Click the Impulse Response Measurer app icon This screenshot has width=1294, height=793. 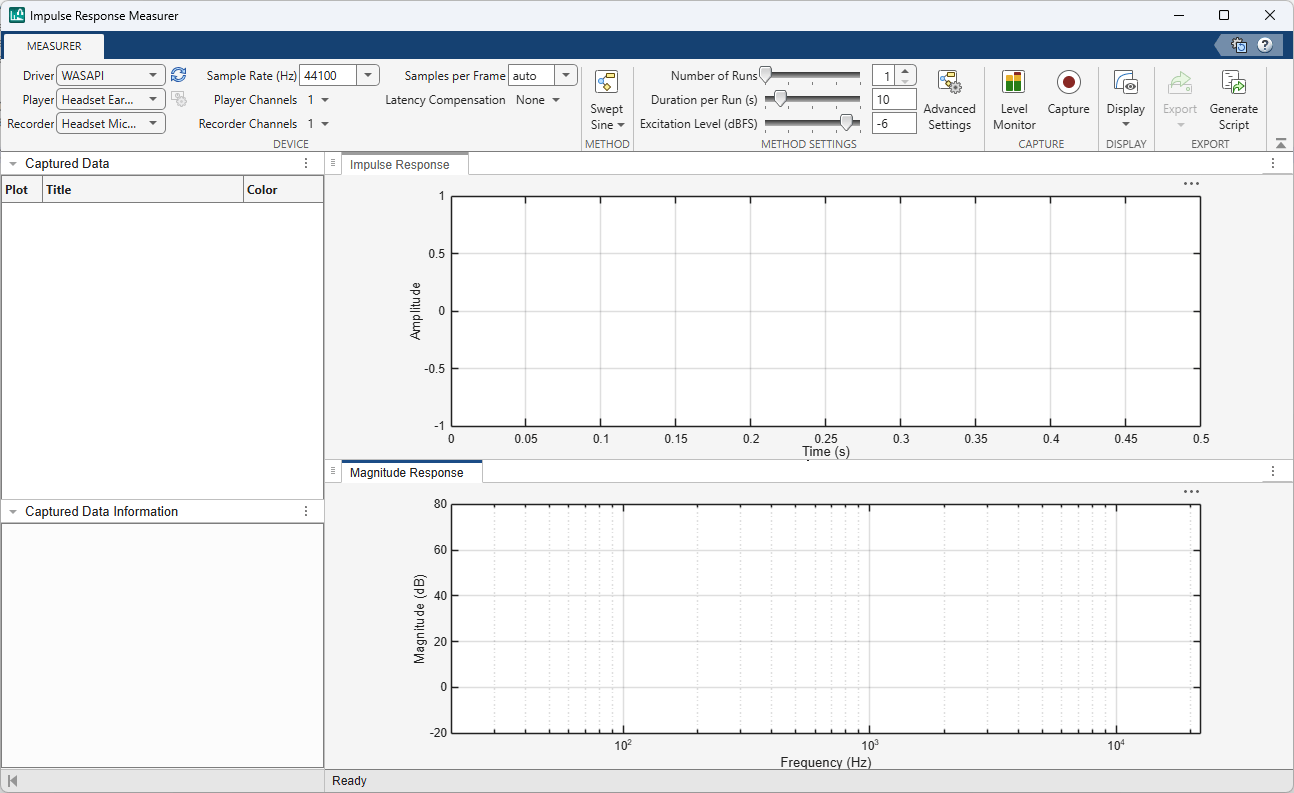coord(17,16)
